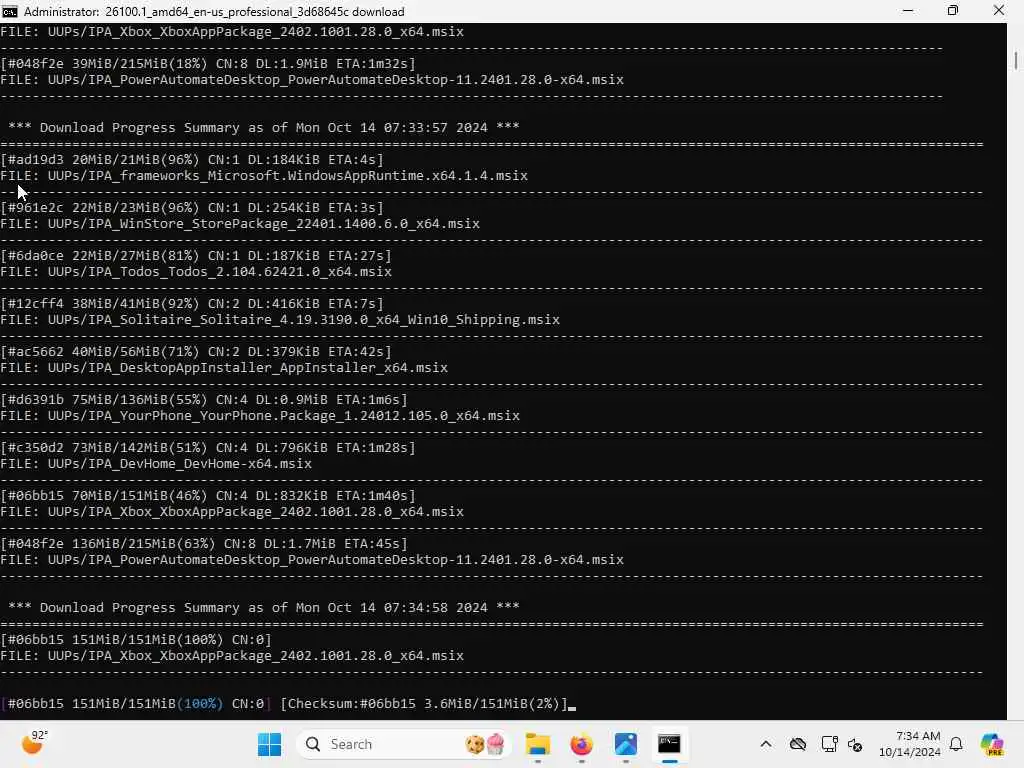Click the #048f2e 136MiB/215MiB(63%) status line
Viewport: 1024px width, 768px height.
[x=204, y=543]
